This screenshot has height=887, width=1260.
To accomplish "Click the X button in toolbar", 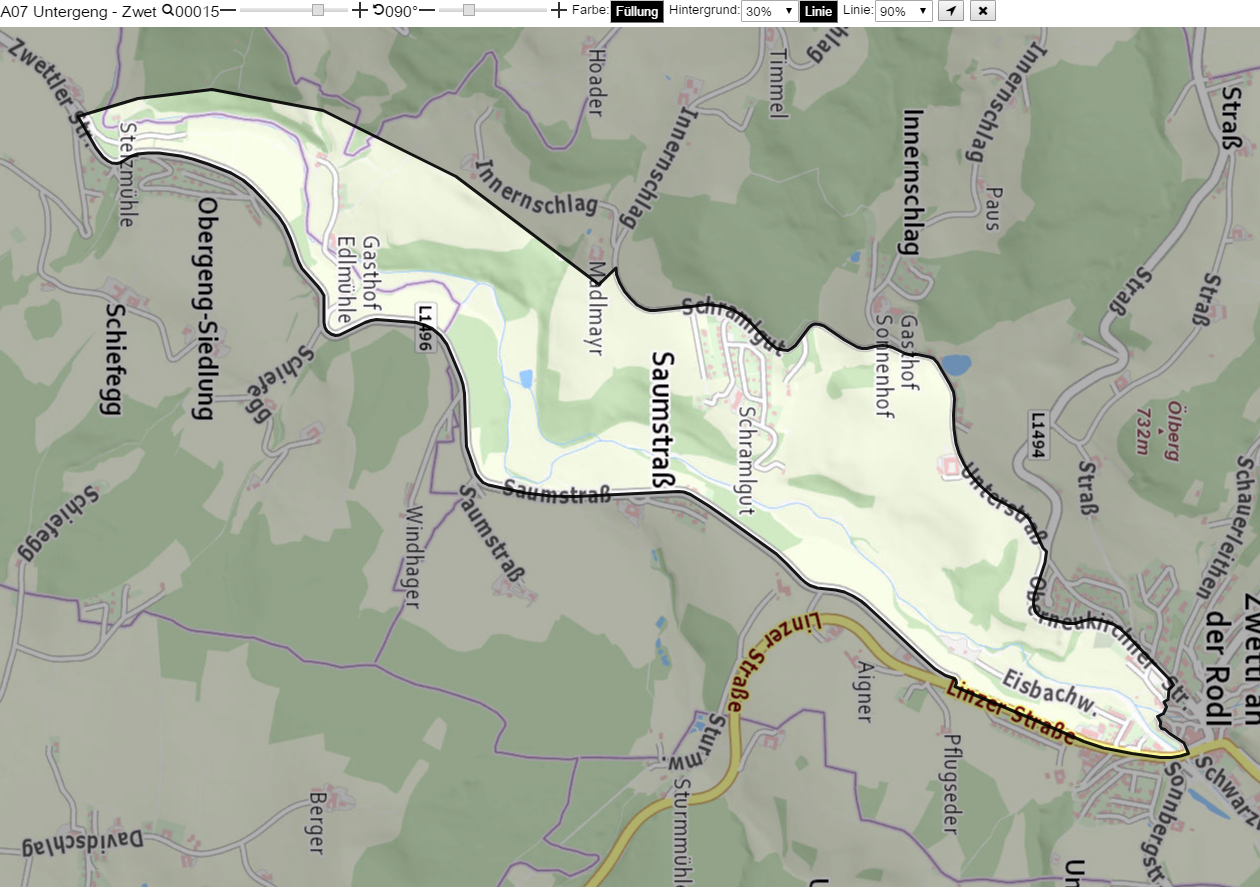I will click(984, 11).
